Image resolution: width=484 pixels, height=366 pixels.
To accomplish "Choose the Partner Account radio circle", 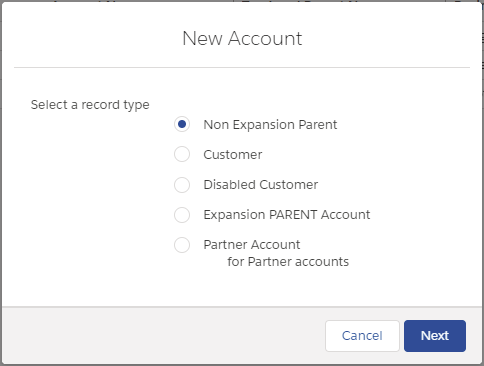I will [182, 245].
